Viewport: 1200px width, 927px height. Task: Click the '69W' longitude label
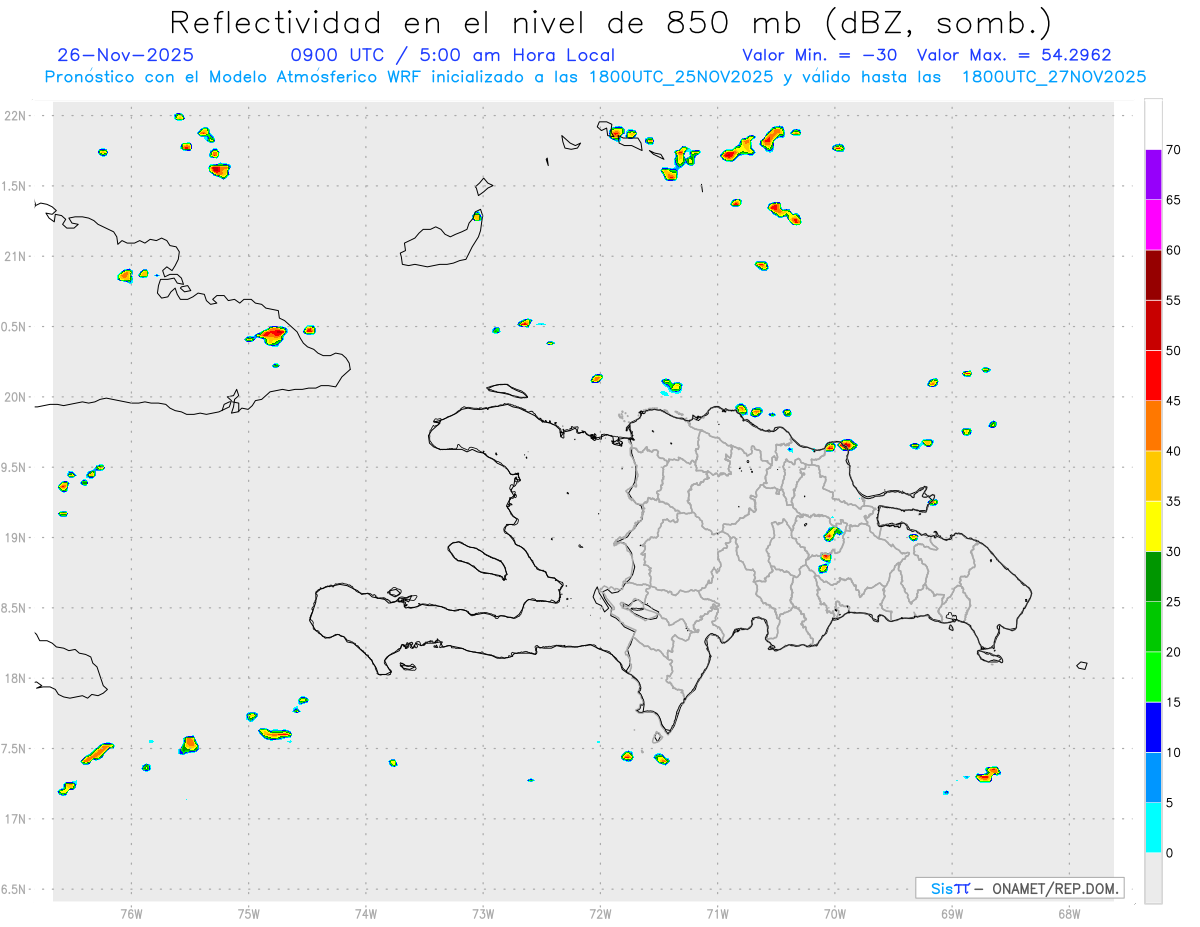(952, 914)
